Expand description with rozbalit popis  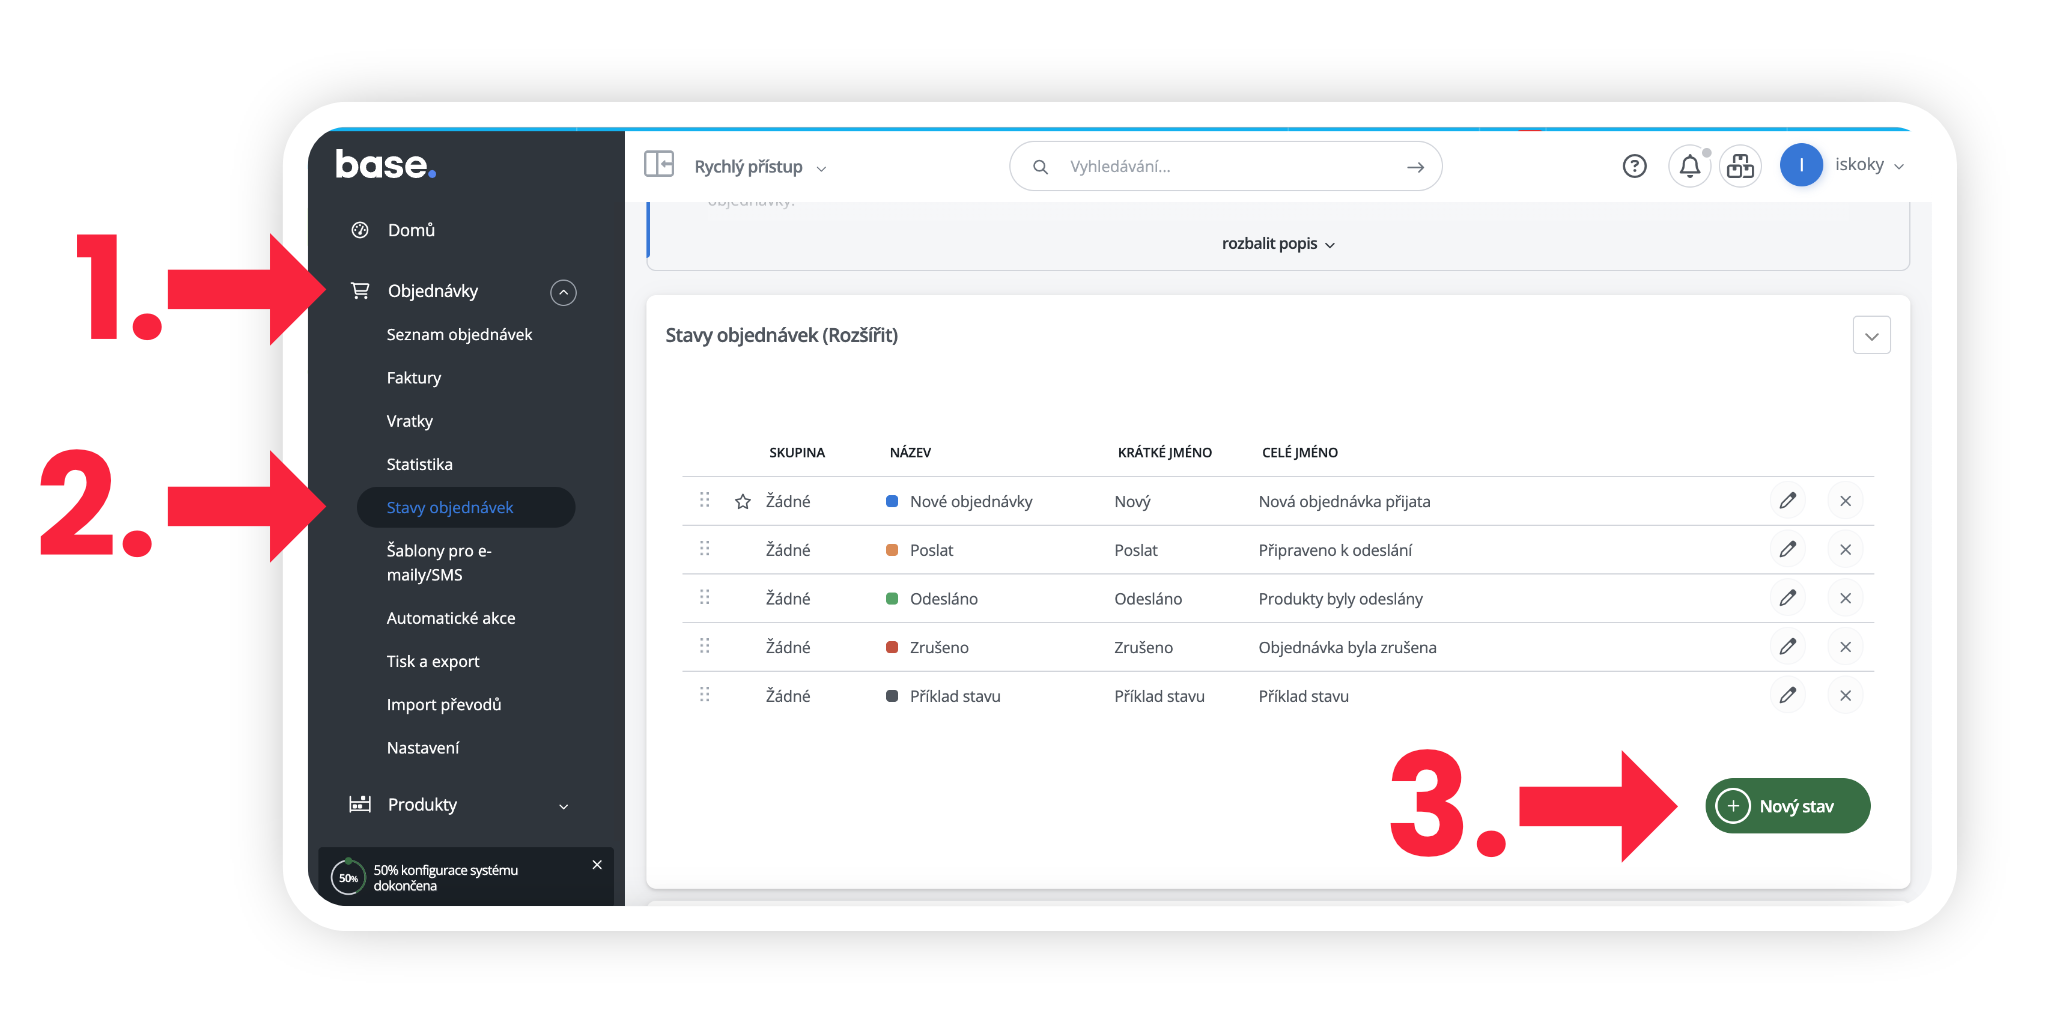click(x=1278, y=244)
